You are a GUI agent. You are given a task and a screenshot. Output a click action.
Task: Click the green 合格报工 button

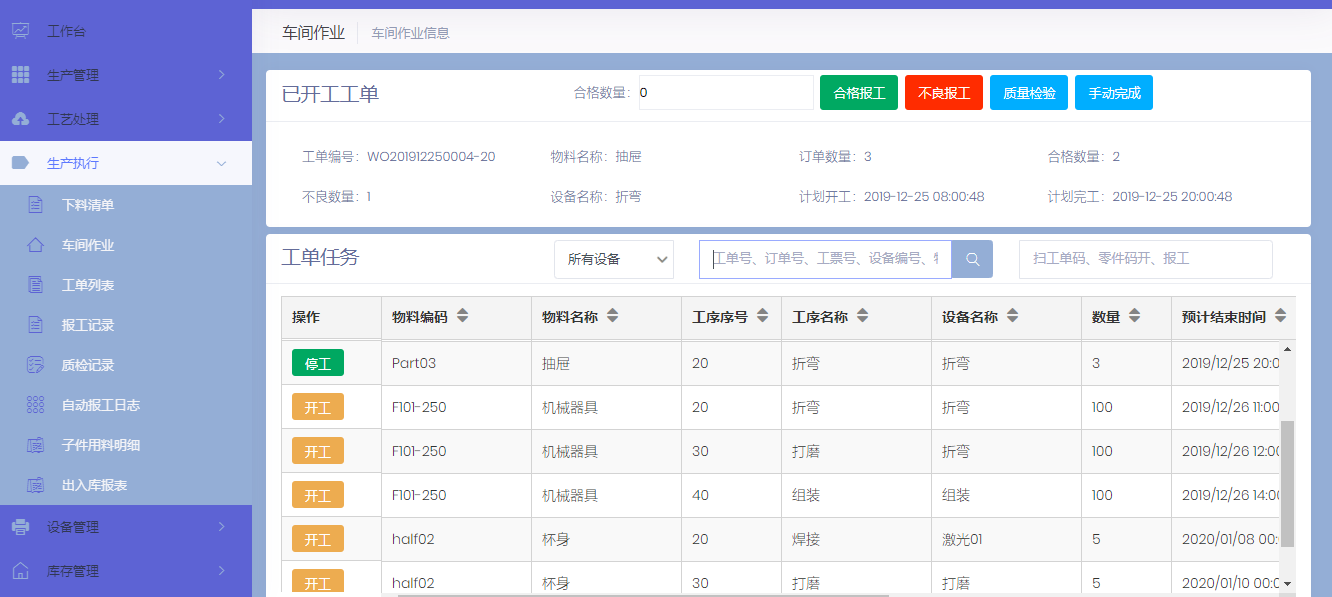click(858, 90)
